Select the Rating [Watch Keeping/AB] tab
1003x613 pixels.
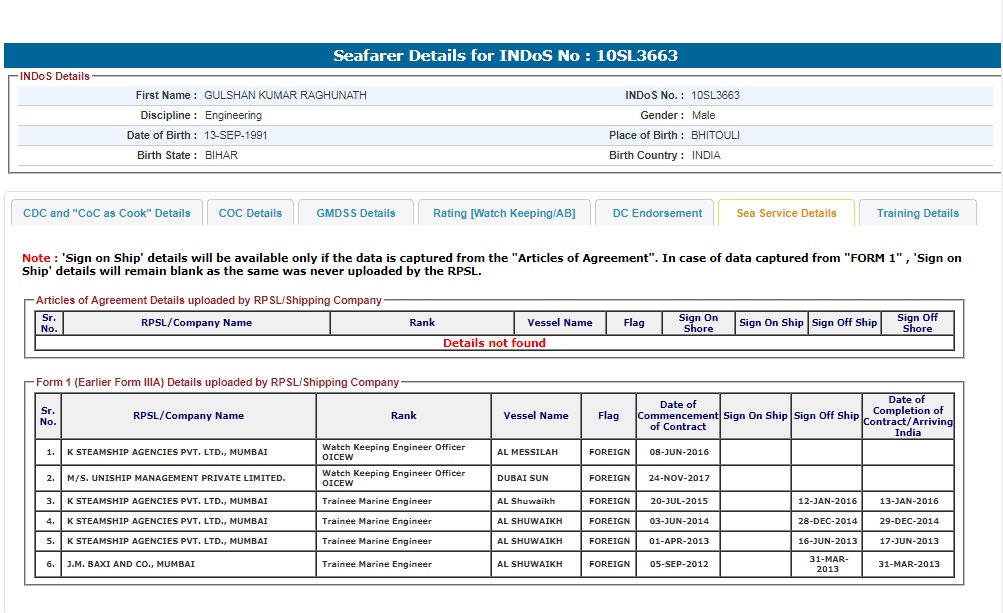tap(504, 213)
